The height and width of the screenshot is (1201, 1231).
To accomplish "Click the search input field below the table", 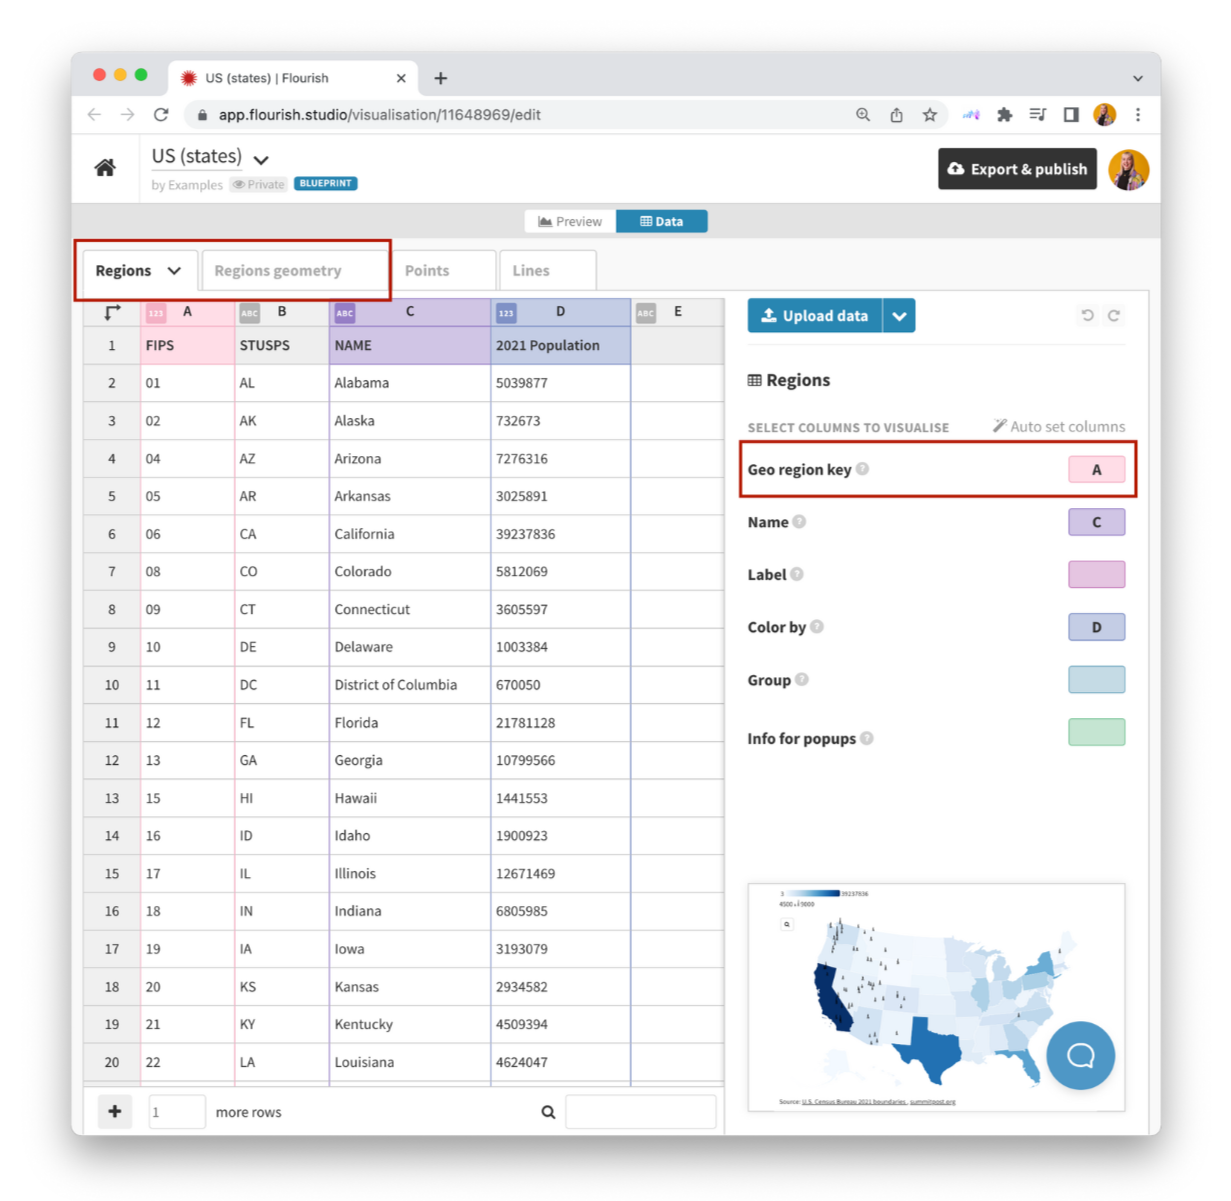I will click(x=641, y=1111).
